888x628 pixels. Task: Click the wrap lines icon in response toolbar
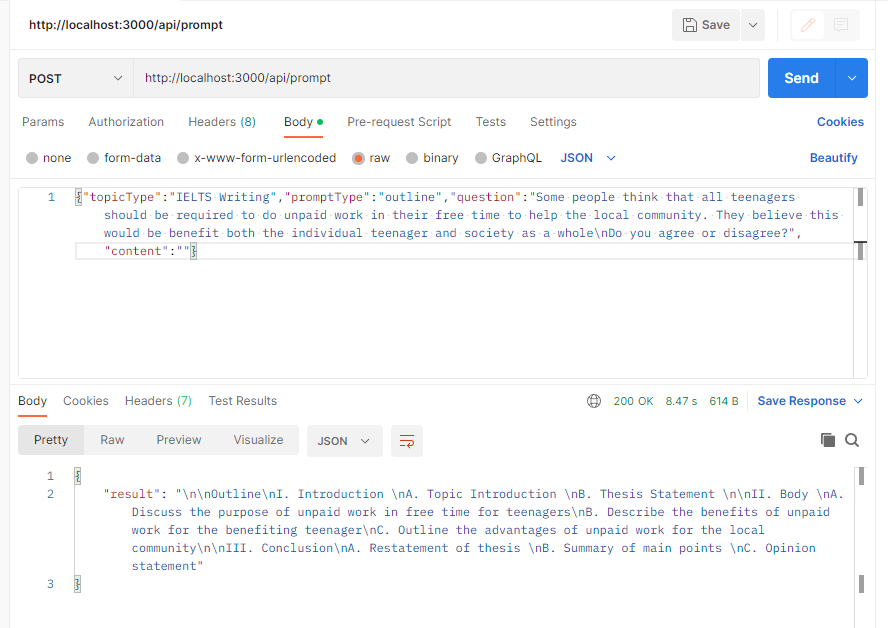[x=406, y=441]
